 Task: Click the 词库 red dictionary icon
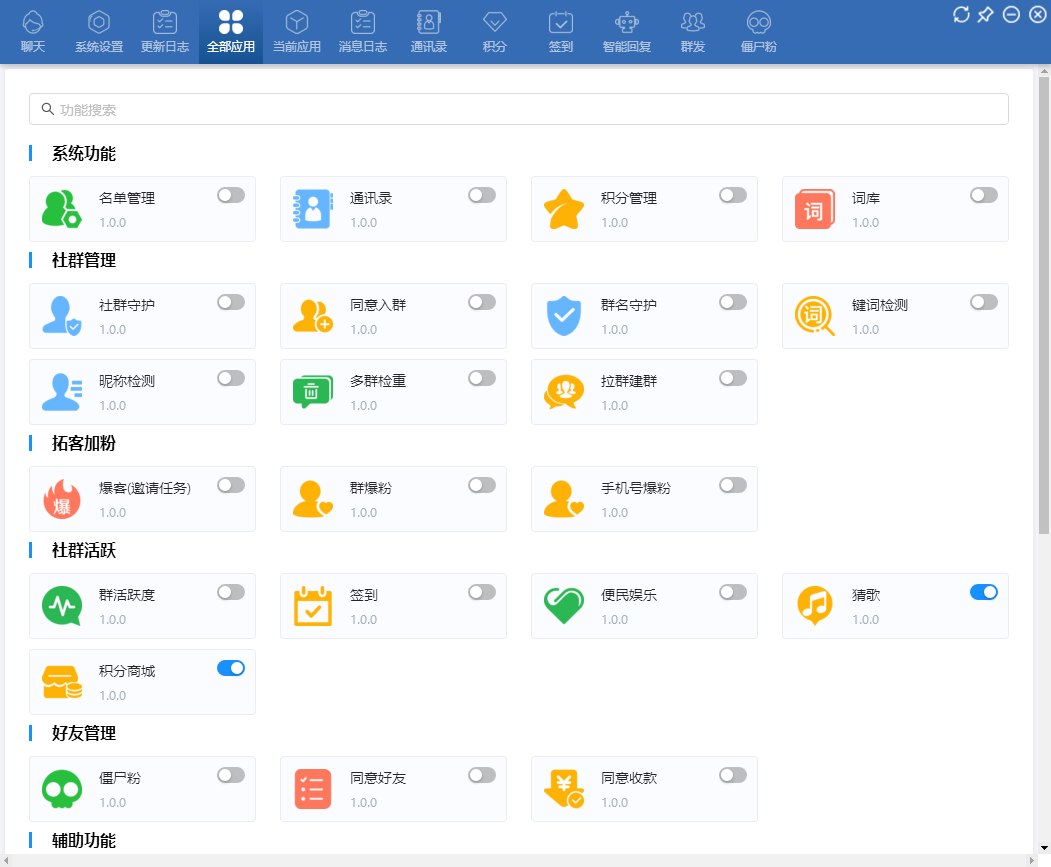pyautogui.click(x=814, y=210)
